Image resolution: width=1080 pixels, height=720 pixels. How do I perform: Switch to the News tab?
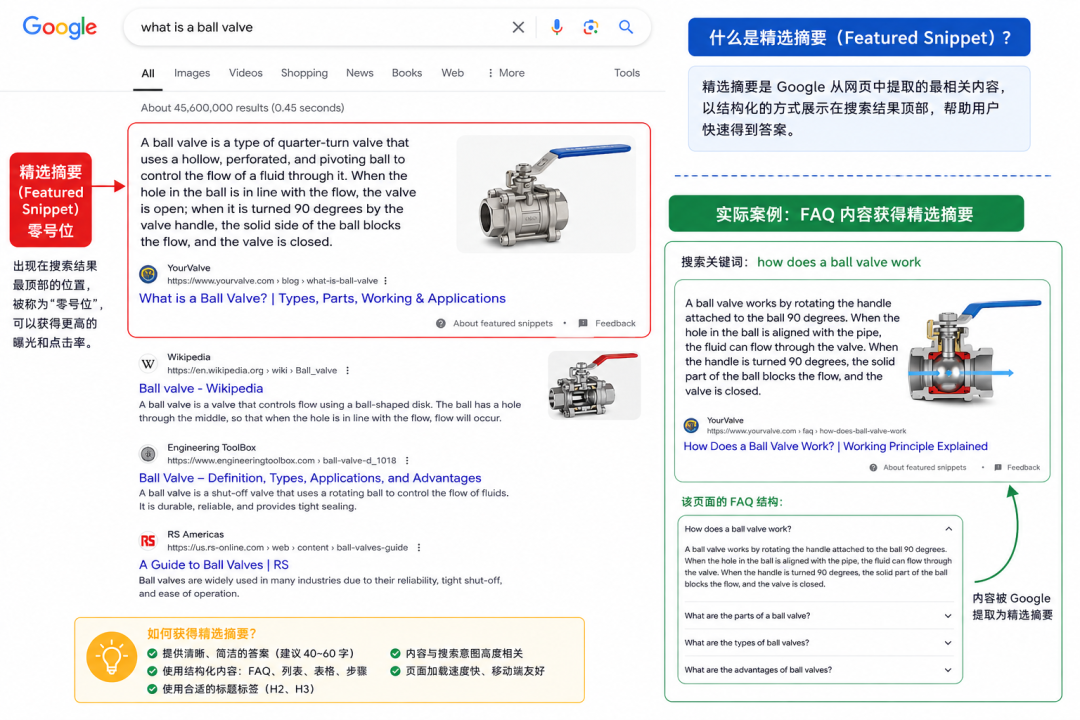(360, 73)
